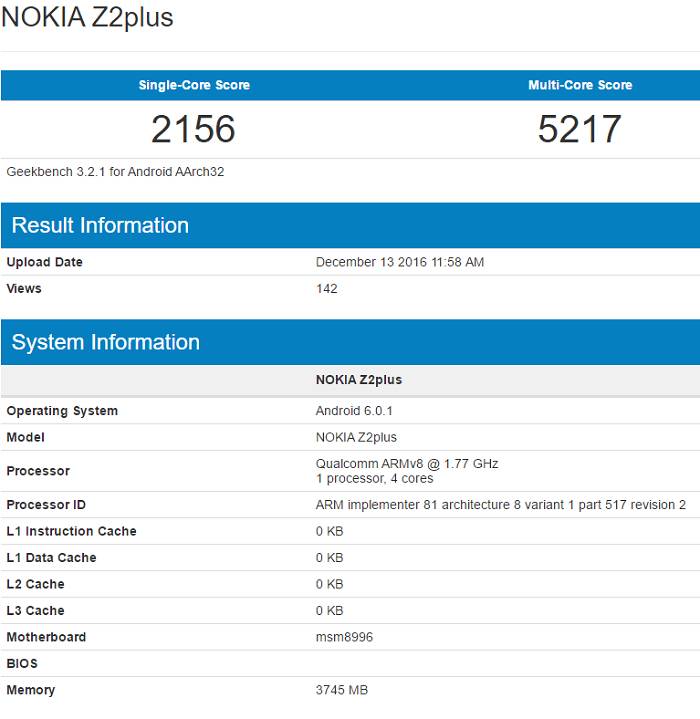
Task: Click the L1 Instruction Cache label
Action: (72, 531)
